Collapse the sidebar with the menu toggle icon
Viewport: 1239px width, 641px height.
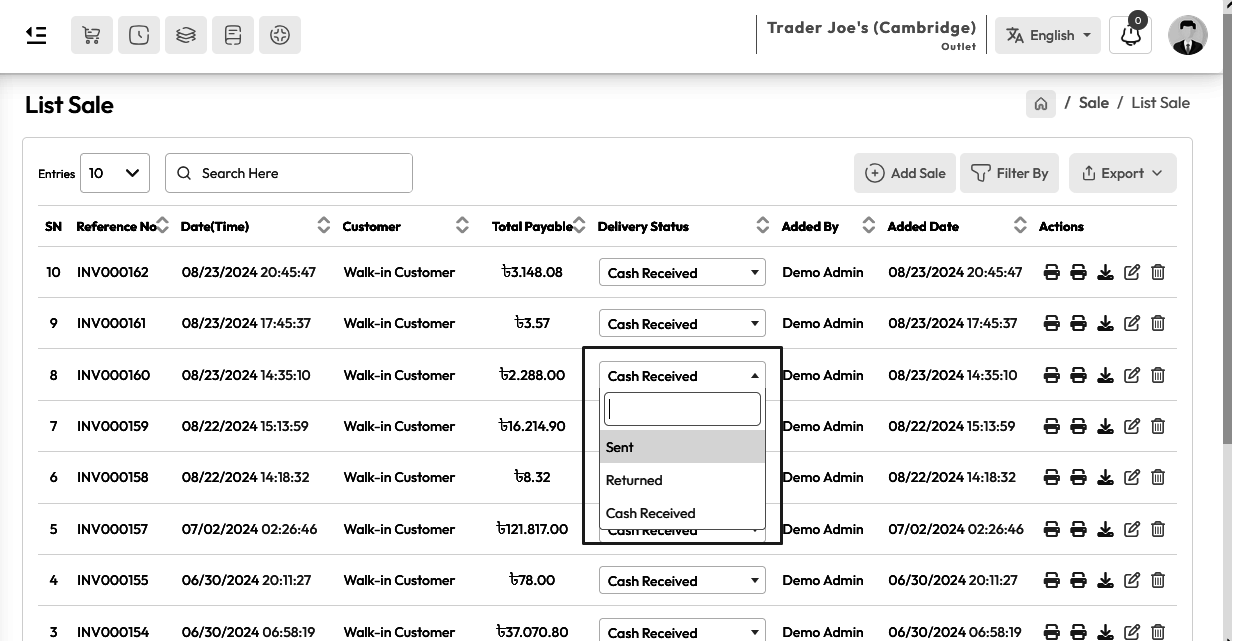pyautogui.click(x=36, y=35)
